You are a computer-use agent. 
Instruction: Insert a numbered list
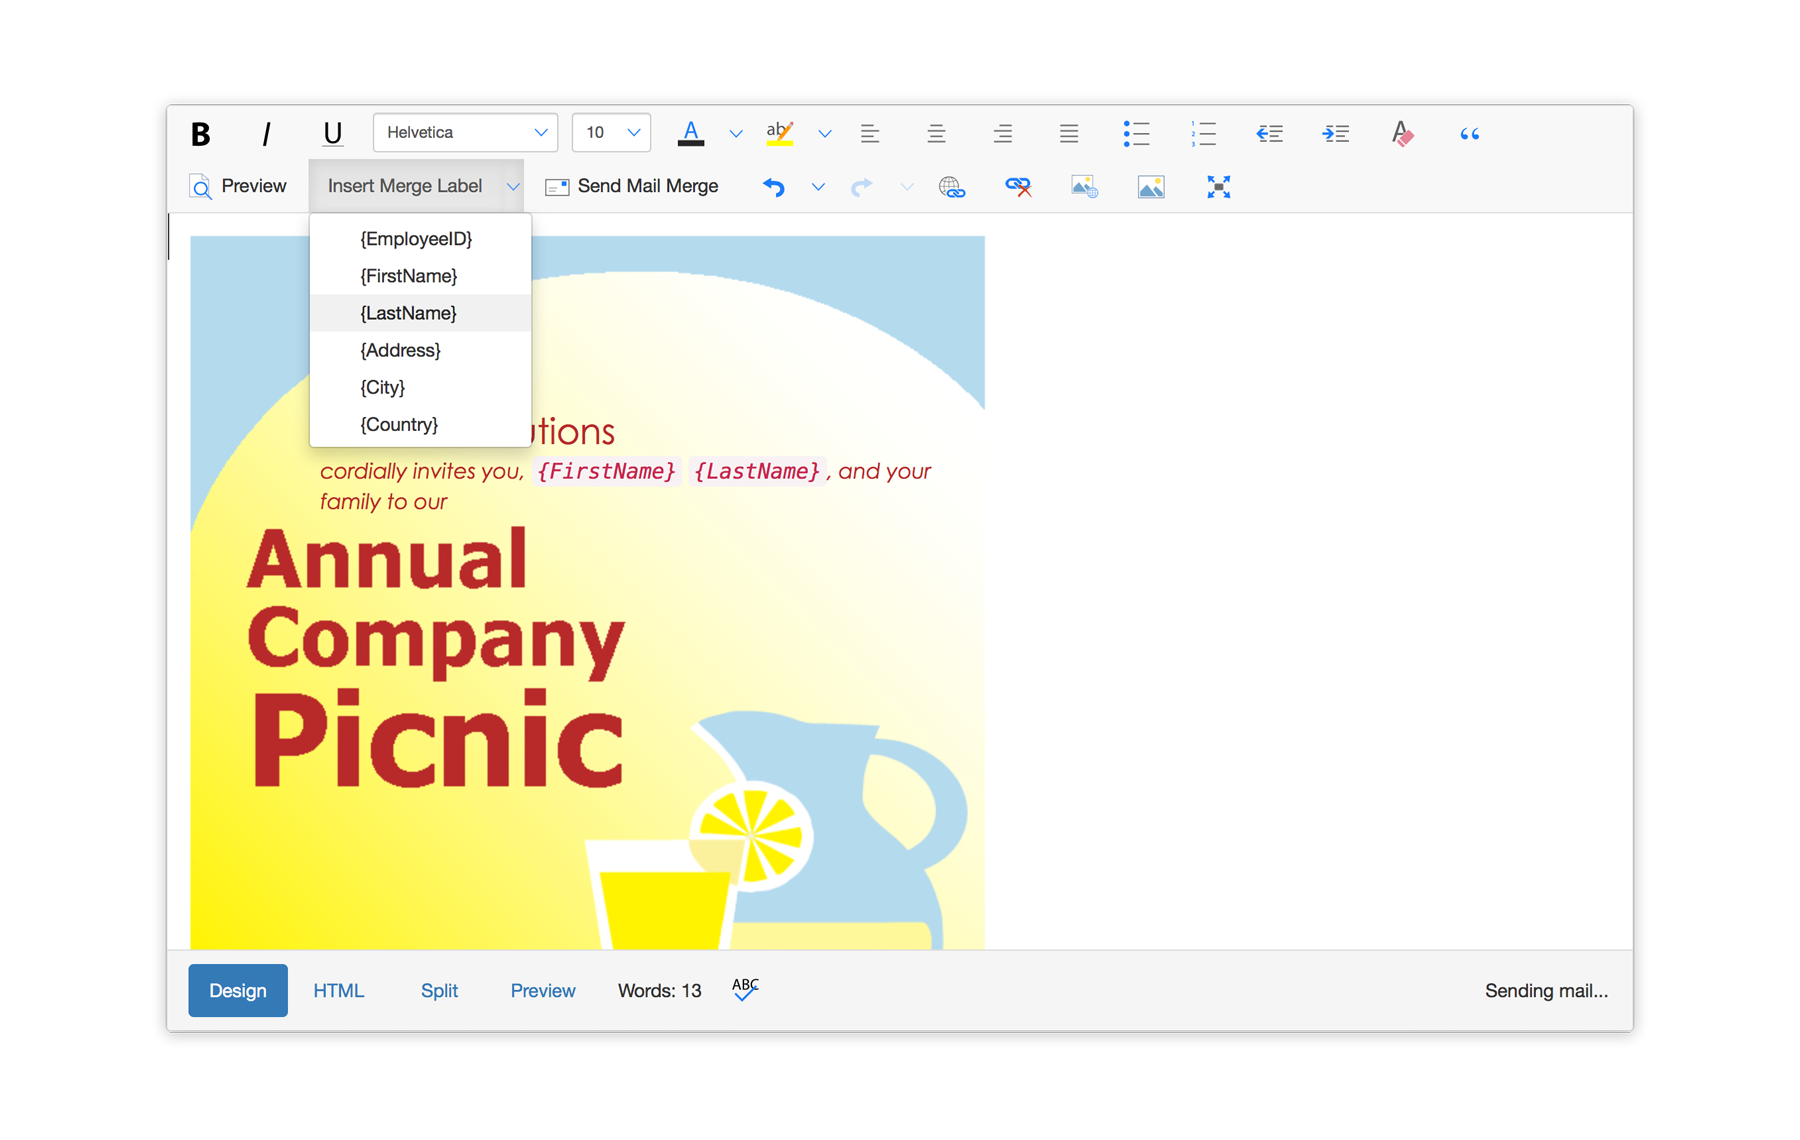point(1203,133)
